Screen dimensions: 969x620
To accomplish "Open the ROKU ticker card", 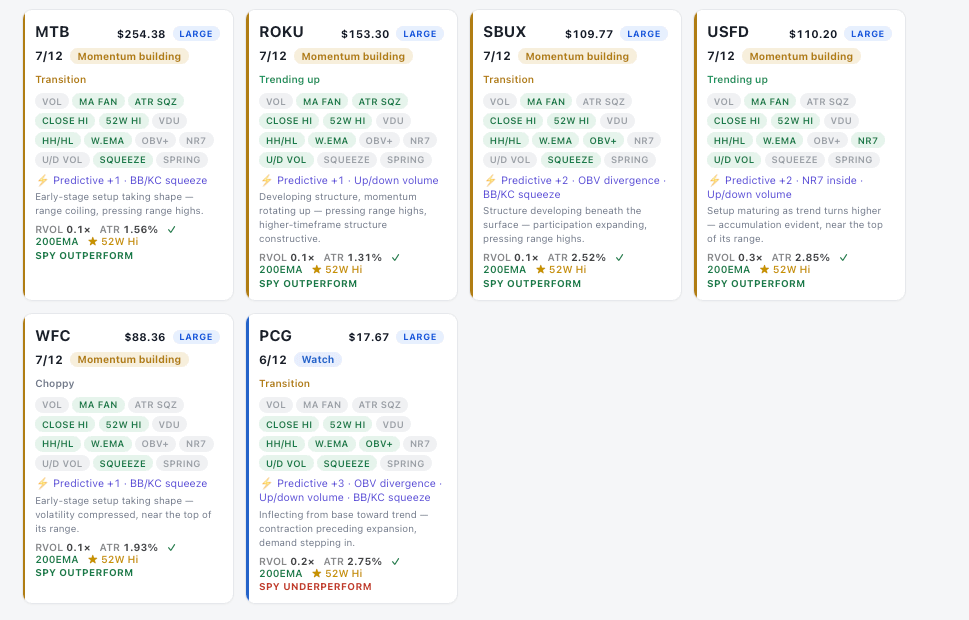I will pyautogui.click(x=352, y=155).
